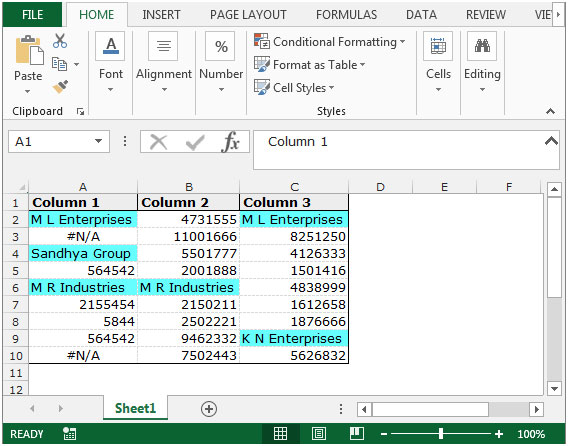
Task: Add a new sheet with plus icon
Action: point(209,409)
